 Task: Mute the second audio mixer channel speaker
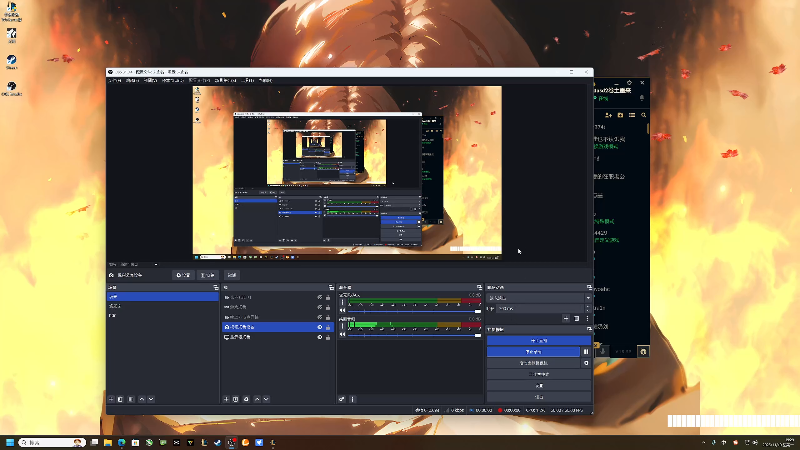(343, 335)
